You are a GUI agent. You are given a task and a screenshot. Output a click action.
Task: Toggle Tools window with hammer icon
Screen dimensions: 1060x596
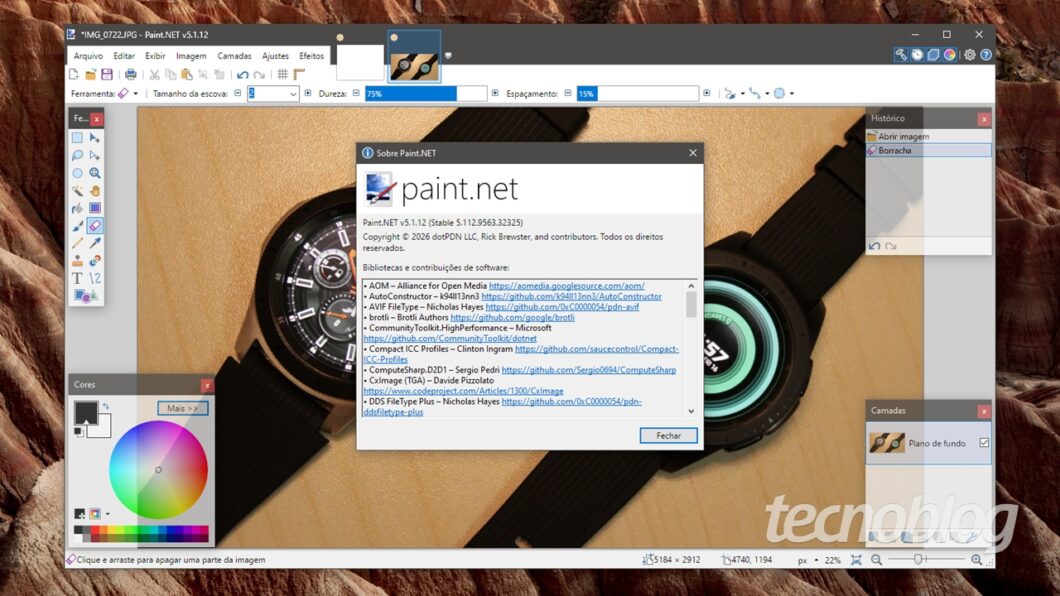point(900,55)
